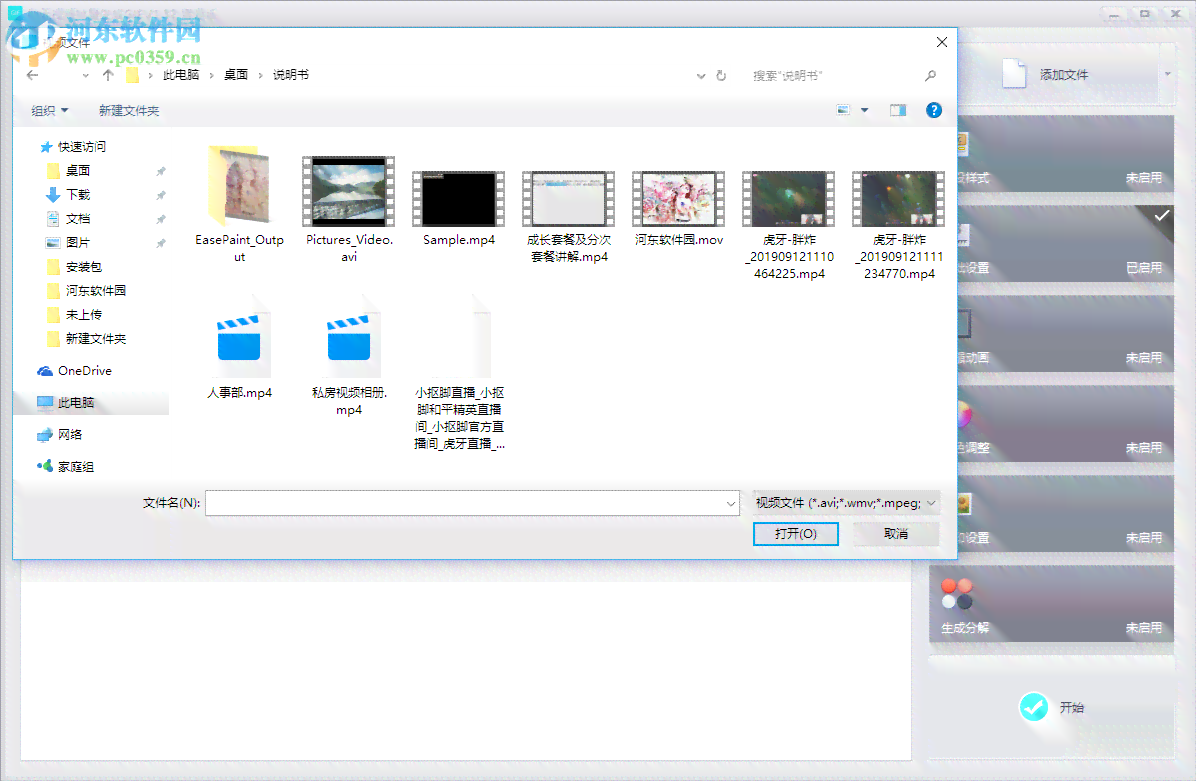Select 虎牙-胖炸 file ending 464225.mp4
This screenshot has height=781, width=1196.
click(789, 226)
